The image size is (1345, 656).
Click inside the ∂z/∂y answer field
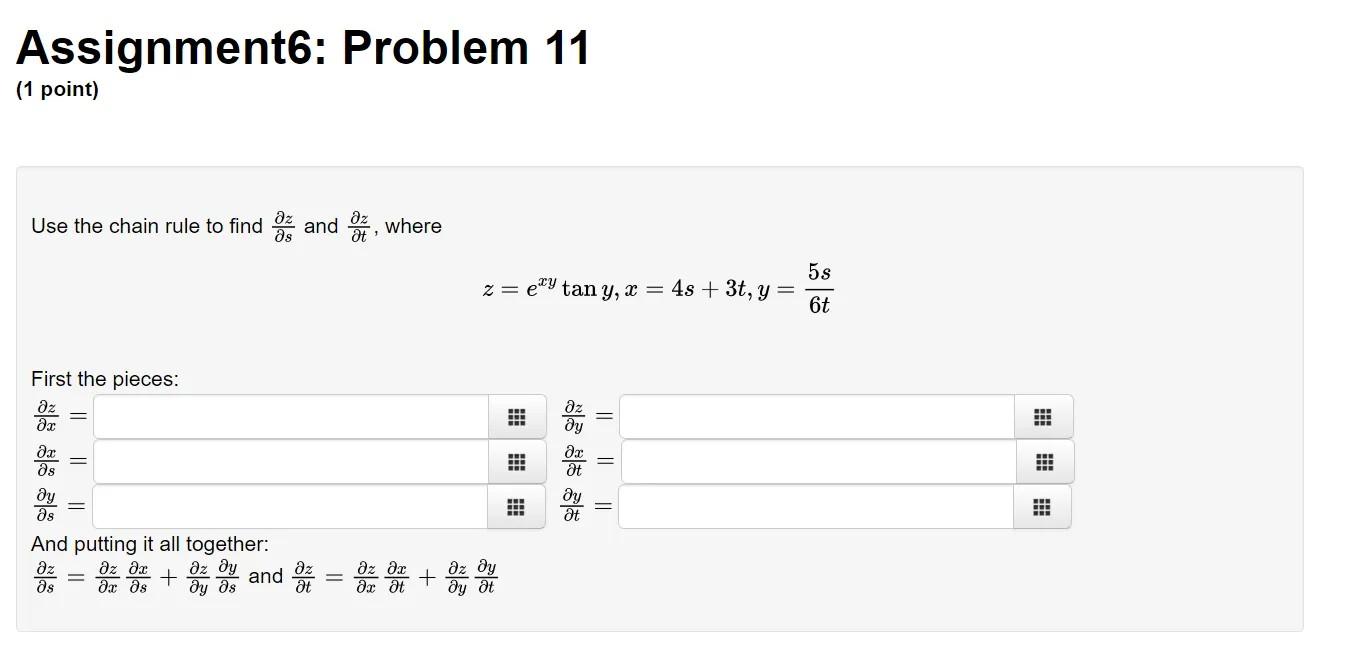pyautogui.click(x=815, y=416)
